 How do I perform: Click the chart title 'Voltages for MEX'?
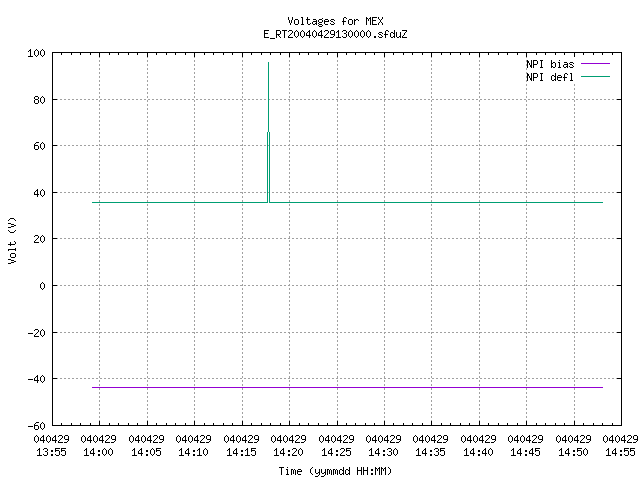click(335, 21)
